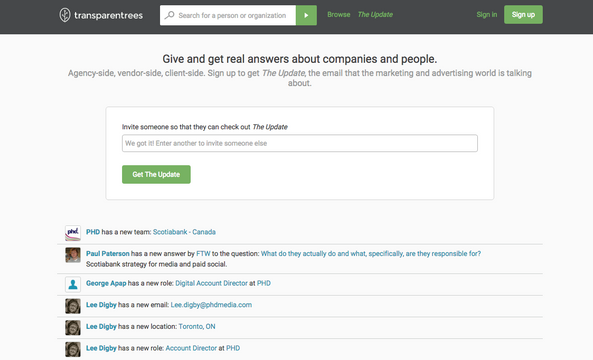Open Lee Digby's photo in new email row
This screenshot has height=360, width=593.
(x=73, y=306)
